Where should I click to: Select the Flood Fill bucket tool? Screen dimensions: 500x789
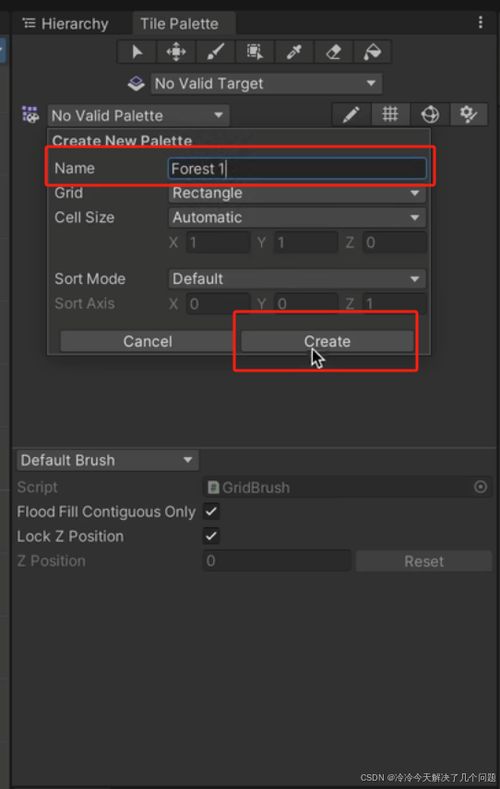point(372,52)
